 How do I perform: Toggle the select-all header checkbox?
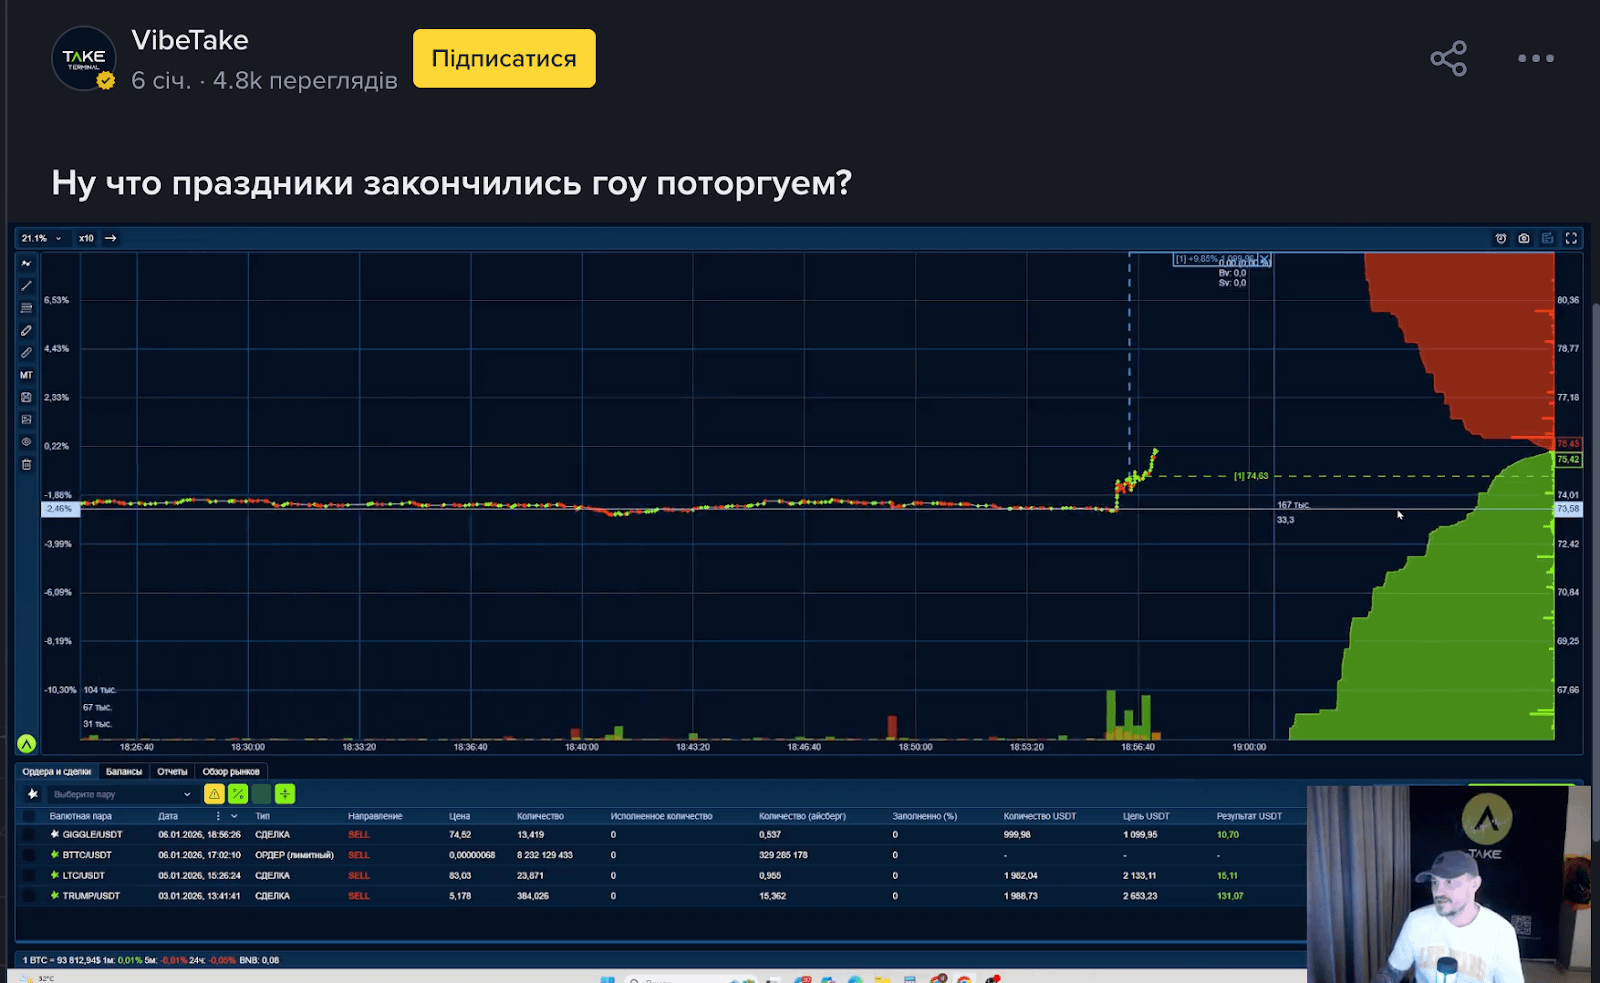click(x=29, y=816)
